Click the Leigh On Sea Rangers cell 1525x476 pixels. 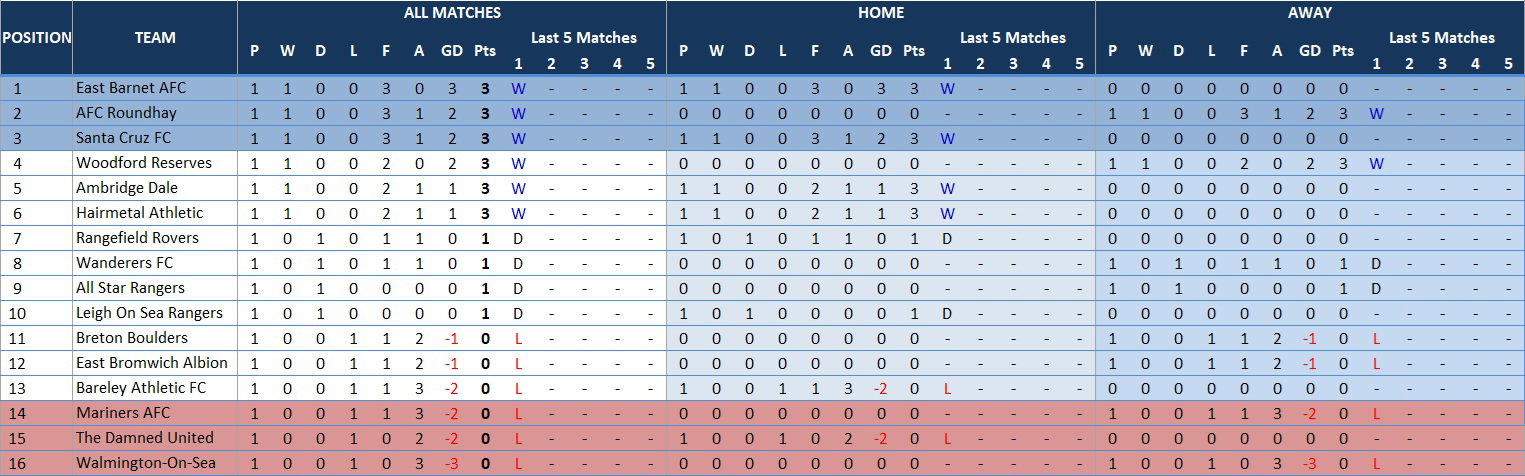[155, 313]
